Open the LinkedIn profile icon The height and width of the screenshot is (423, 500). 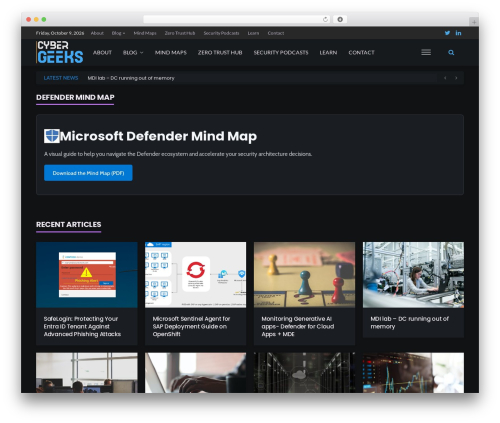458,33
